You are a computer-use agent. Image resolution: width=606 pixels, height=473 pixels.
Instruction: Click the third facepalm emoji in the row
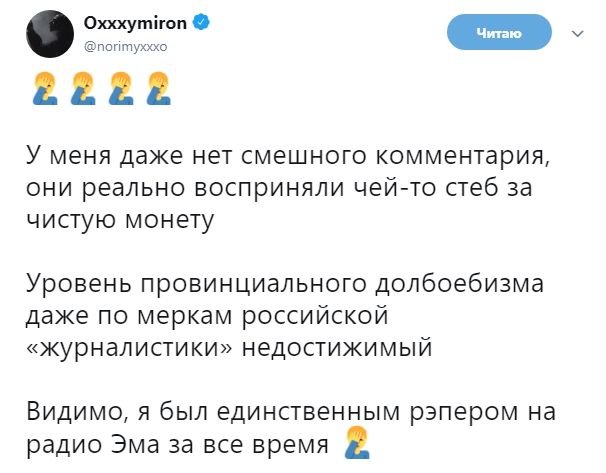click(117, 90)
